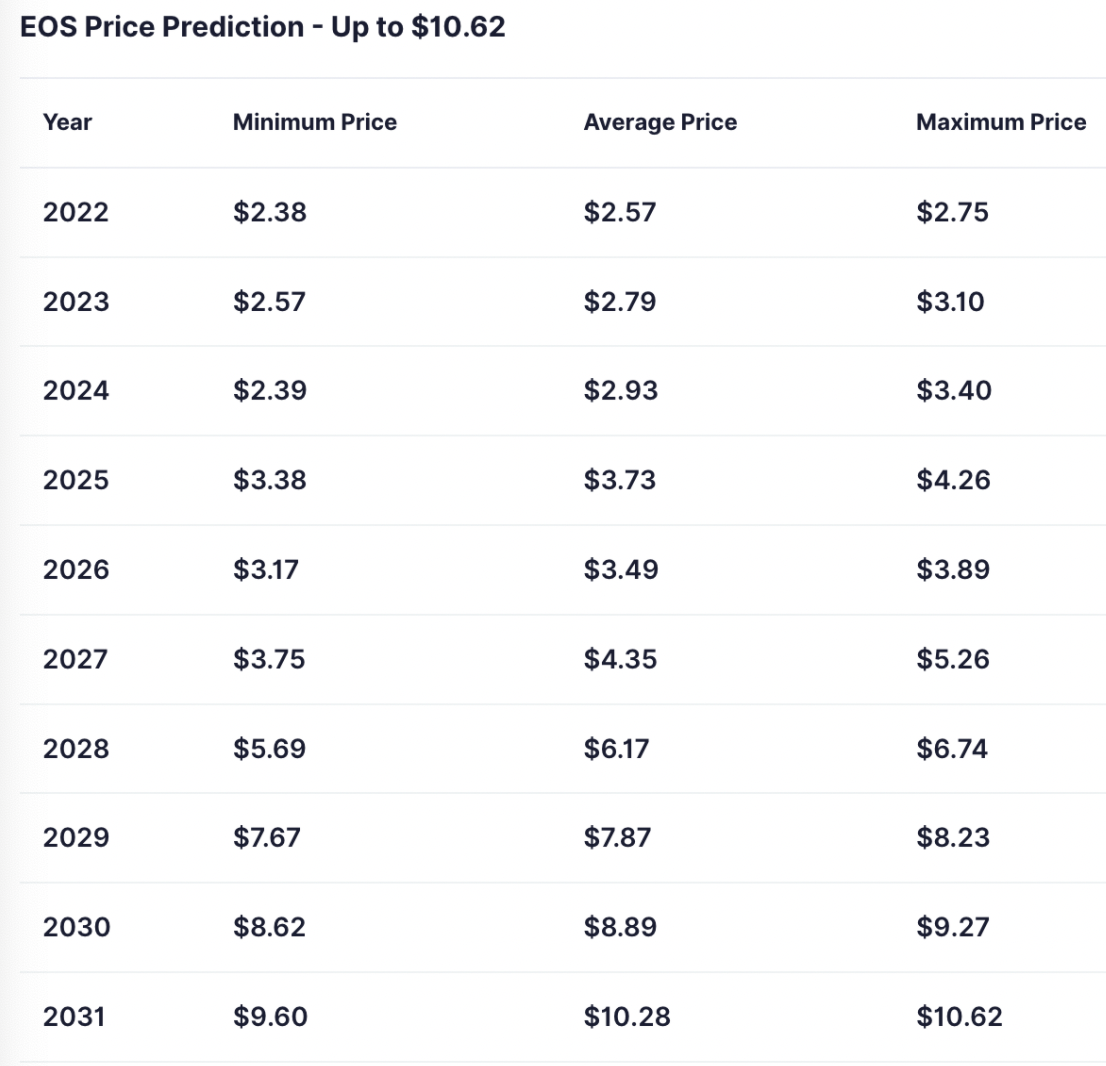Click the 2026 year cell
Image resolution: width=1106 pixels, height=1066 pixels.
[76, 570]
